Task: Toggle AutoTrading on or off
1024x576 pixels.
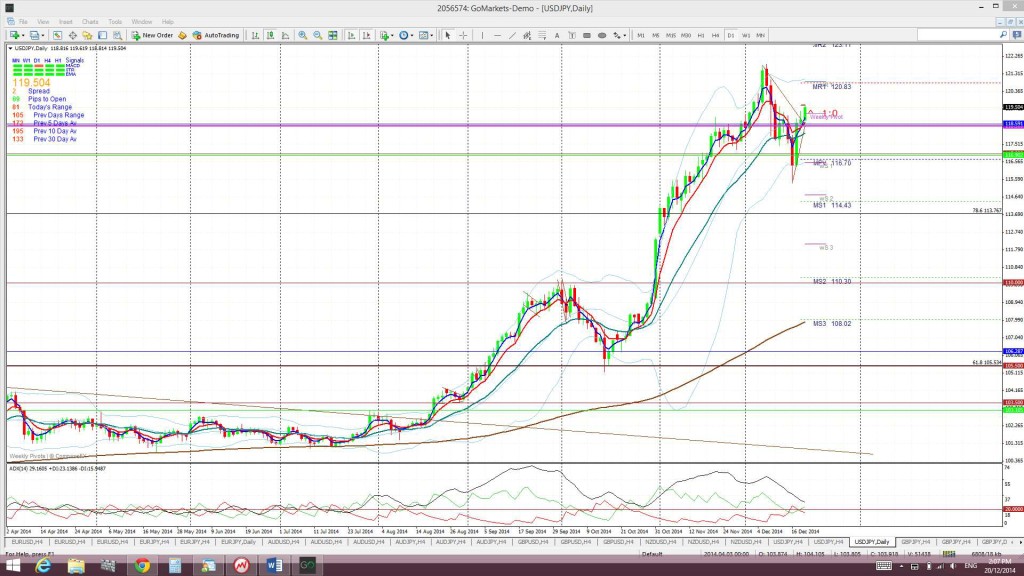Action: tap(216, 35)
